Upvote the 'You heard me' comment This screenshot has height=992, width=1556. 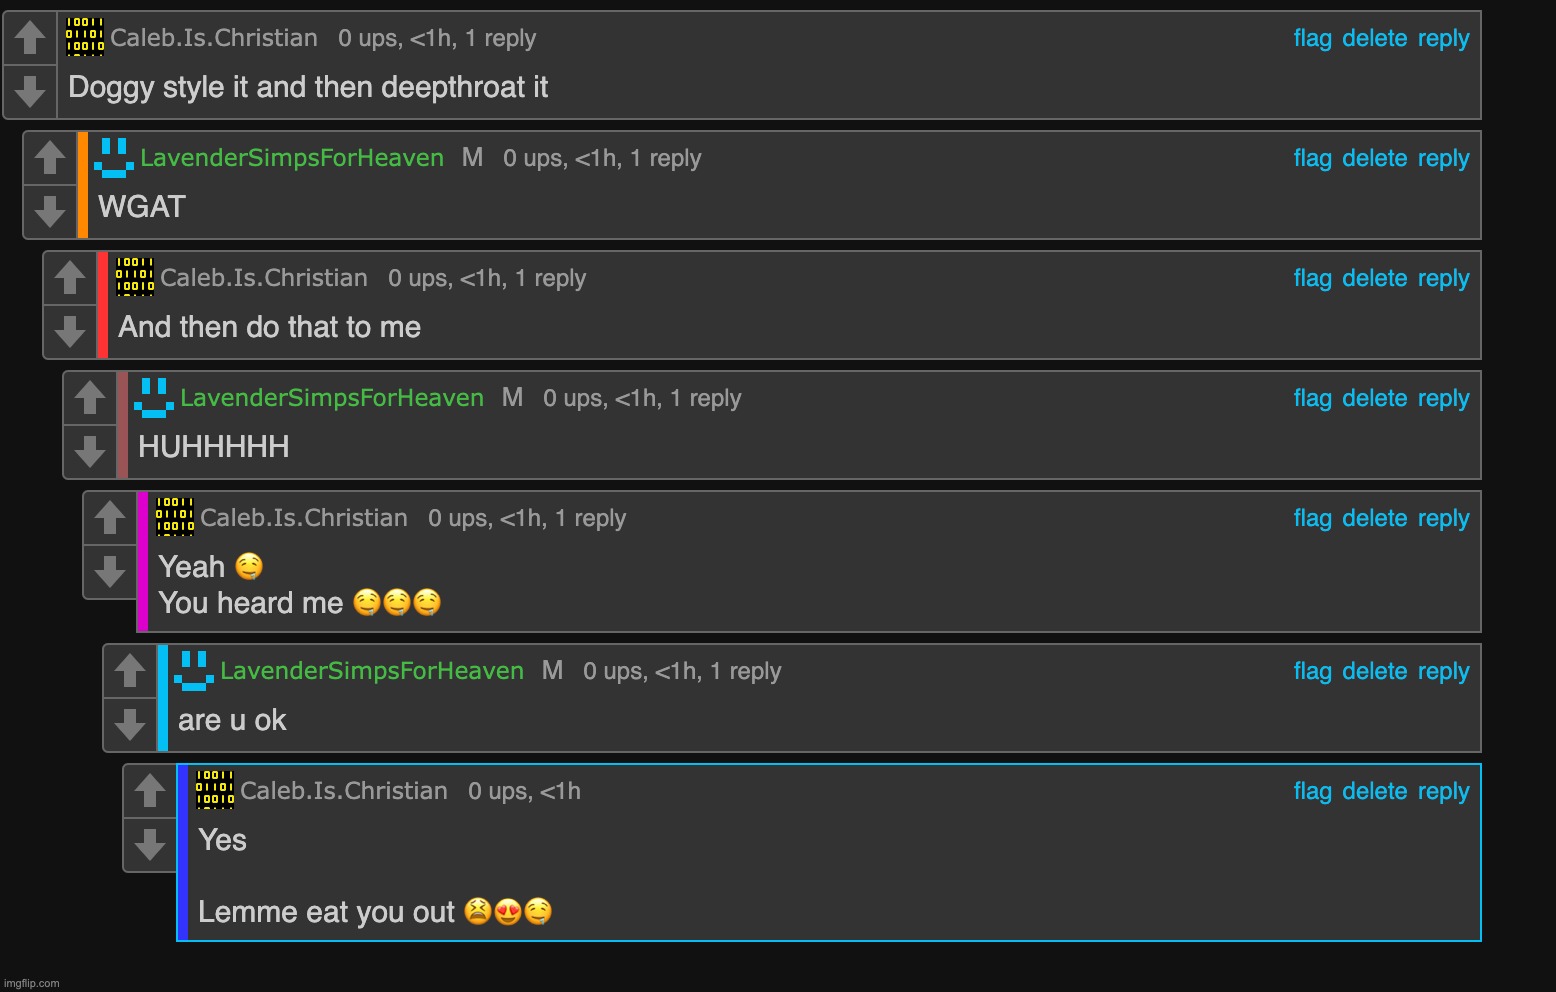point(110,518)
